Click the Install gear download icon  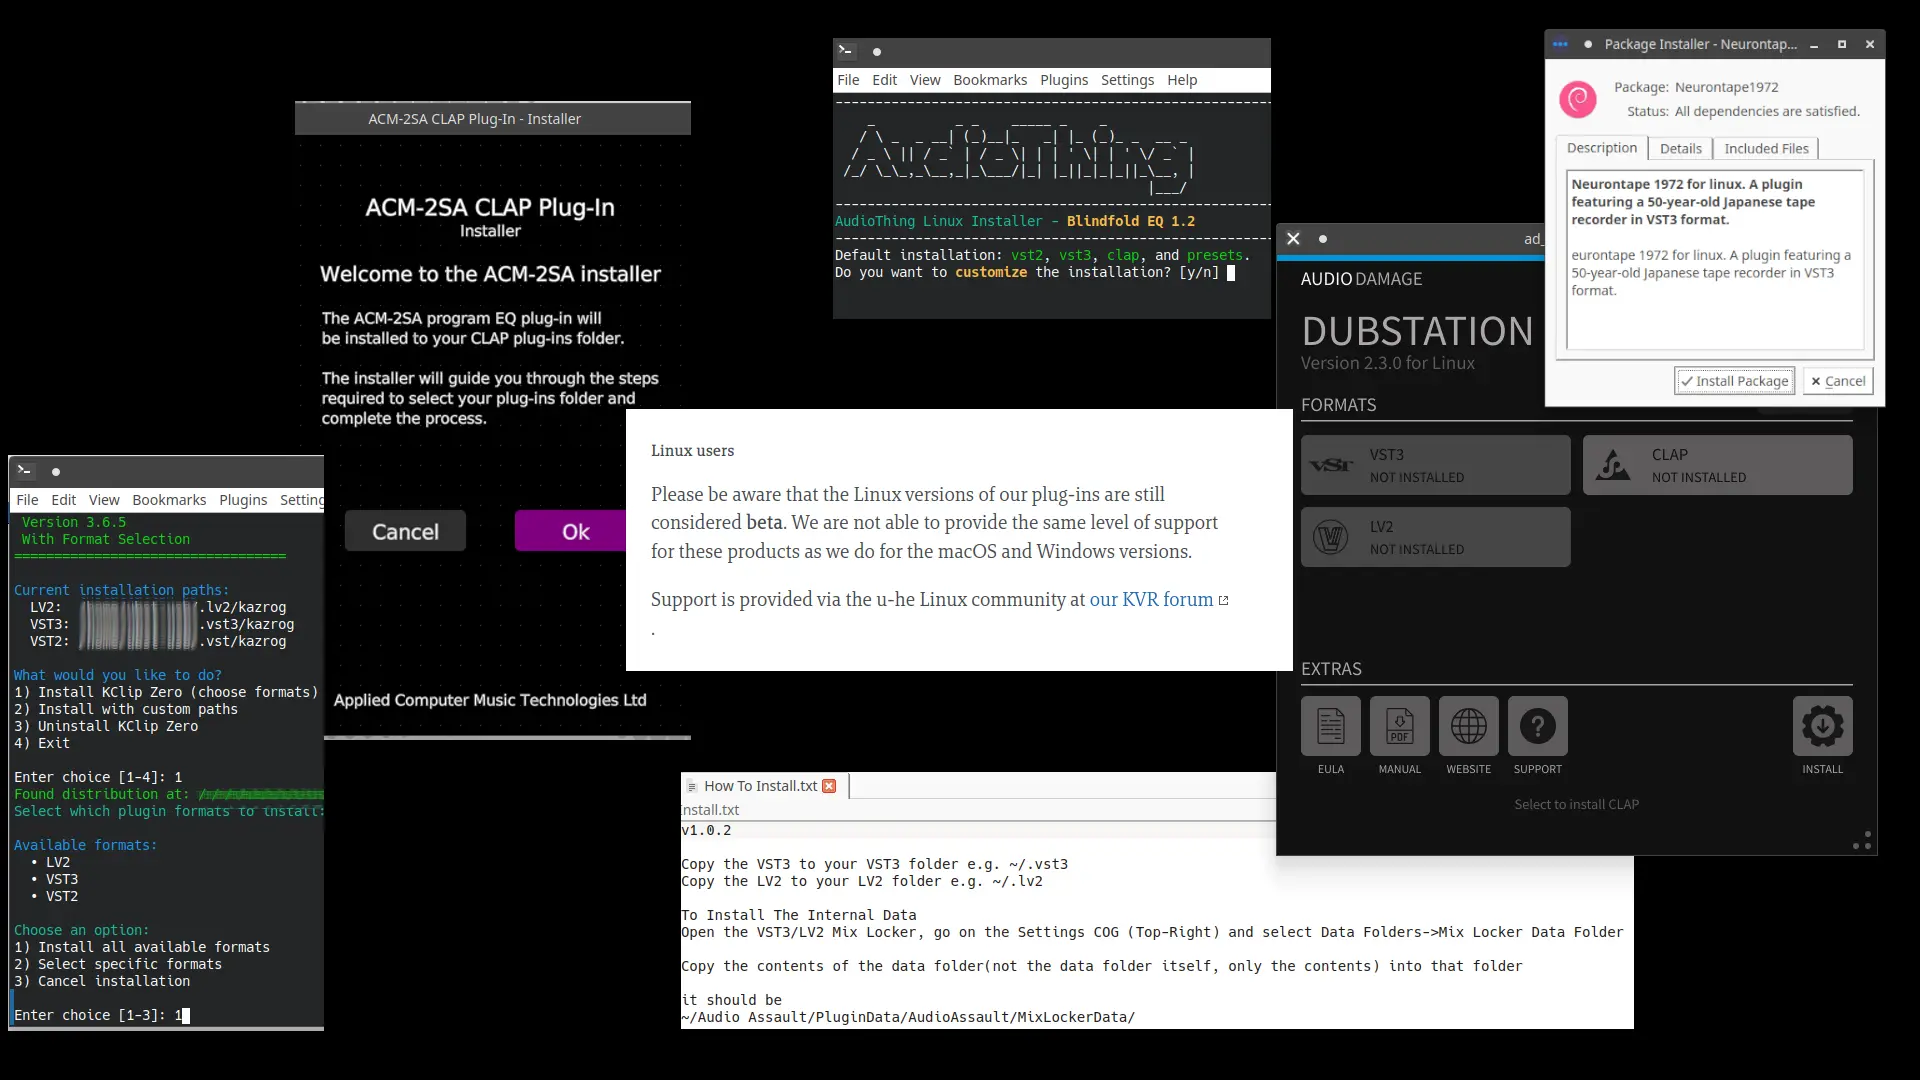1822,726
